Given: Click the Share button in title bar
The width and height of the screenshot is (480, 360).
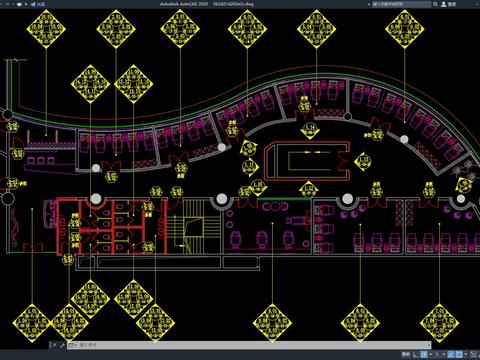Looking at the screenshot, I should [38, 4].
